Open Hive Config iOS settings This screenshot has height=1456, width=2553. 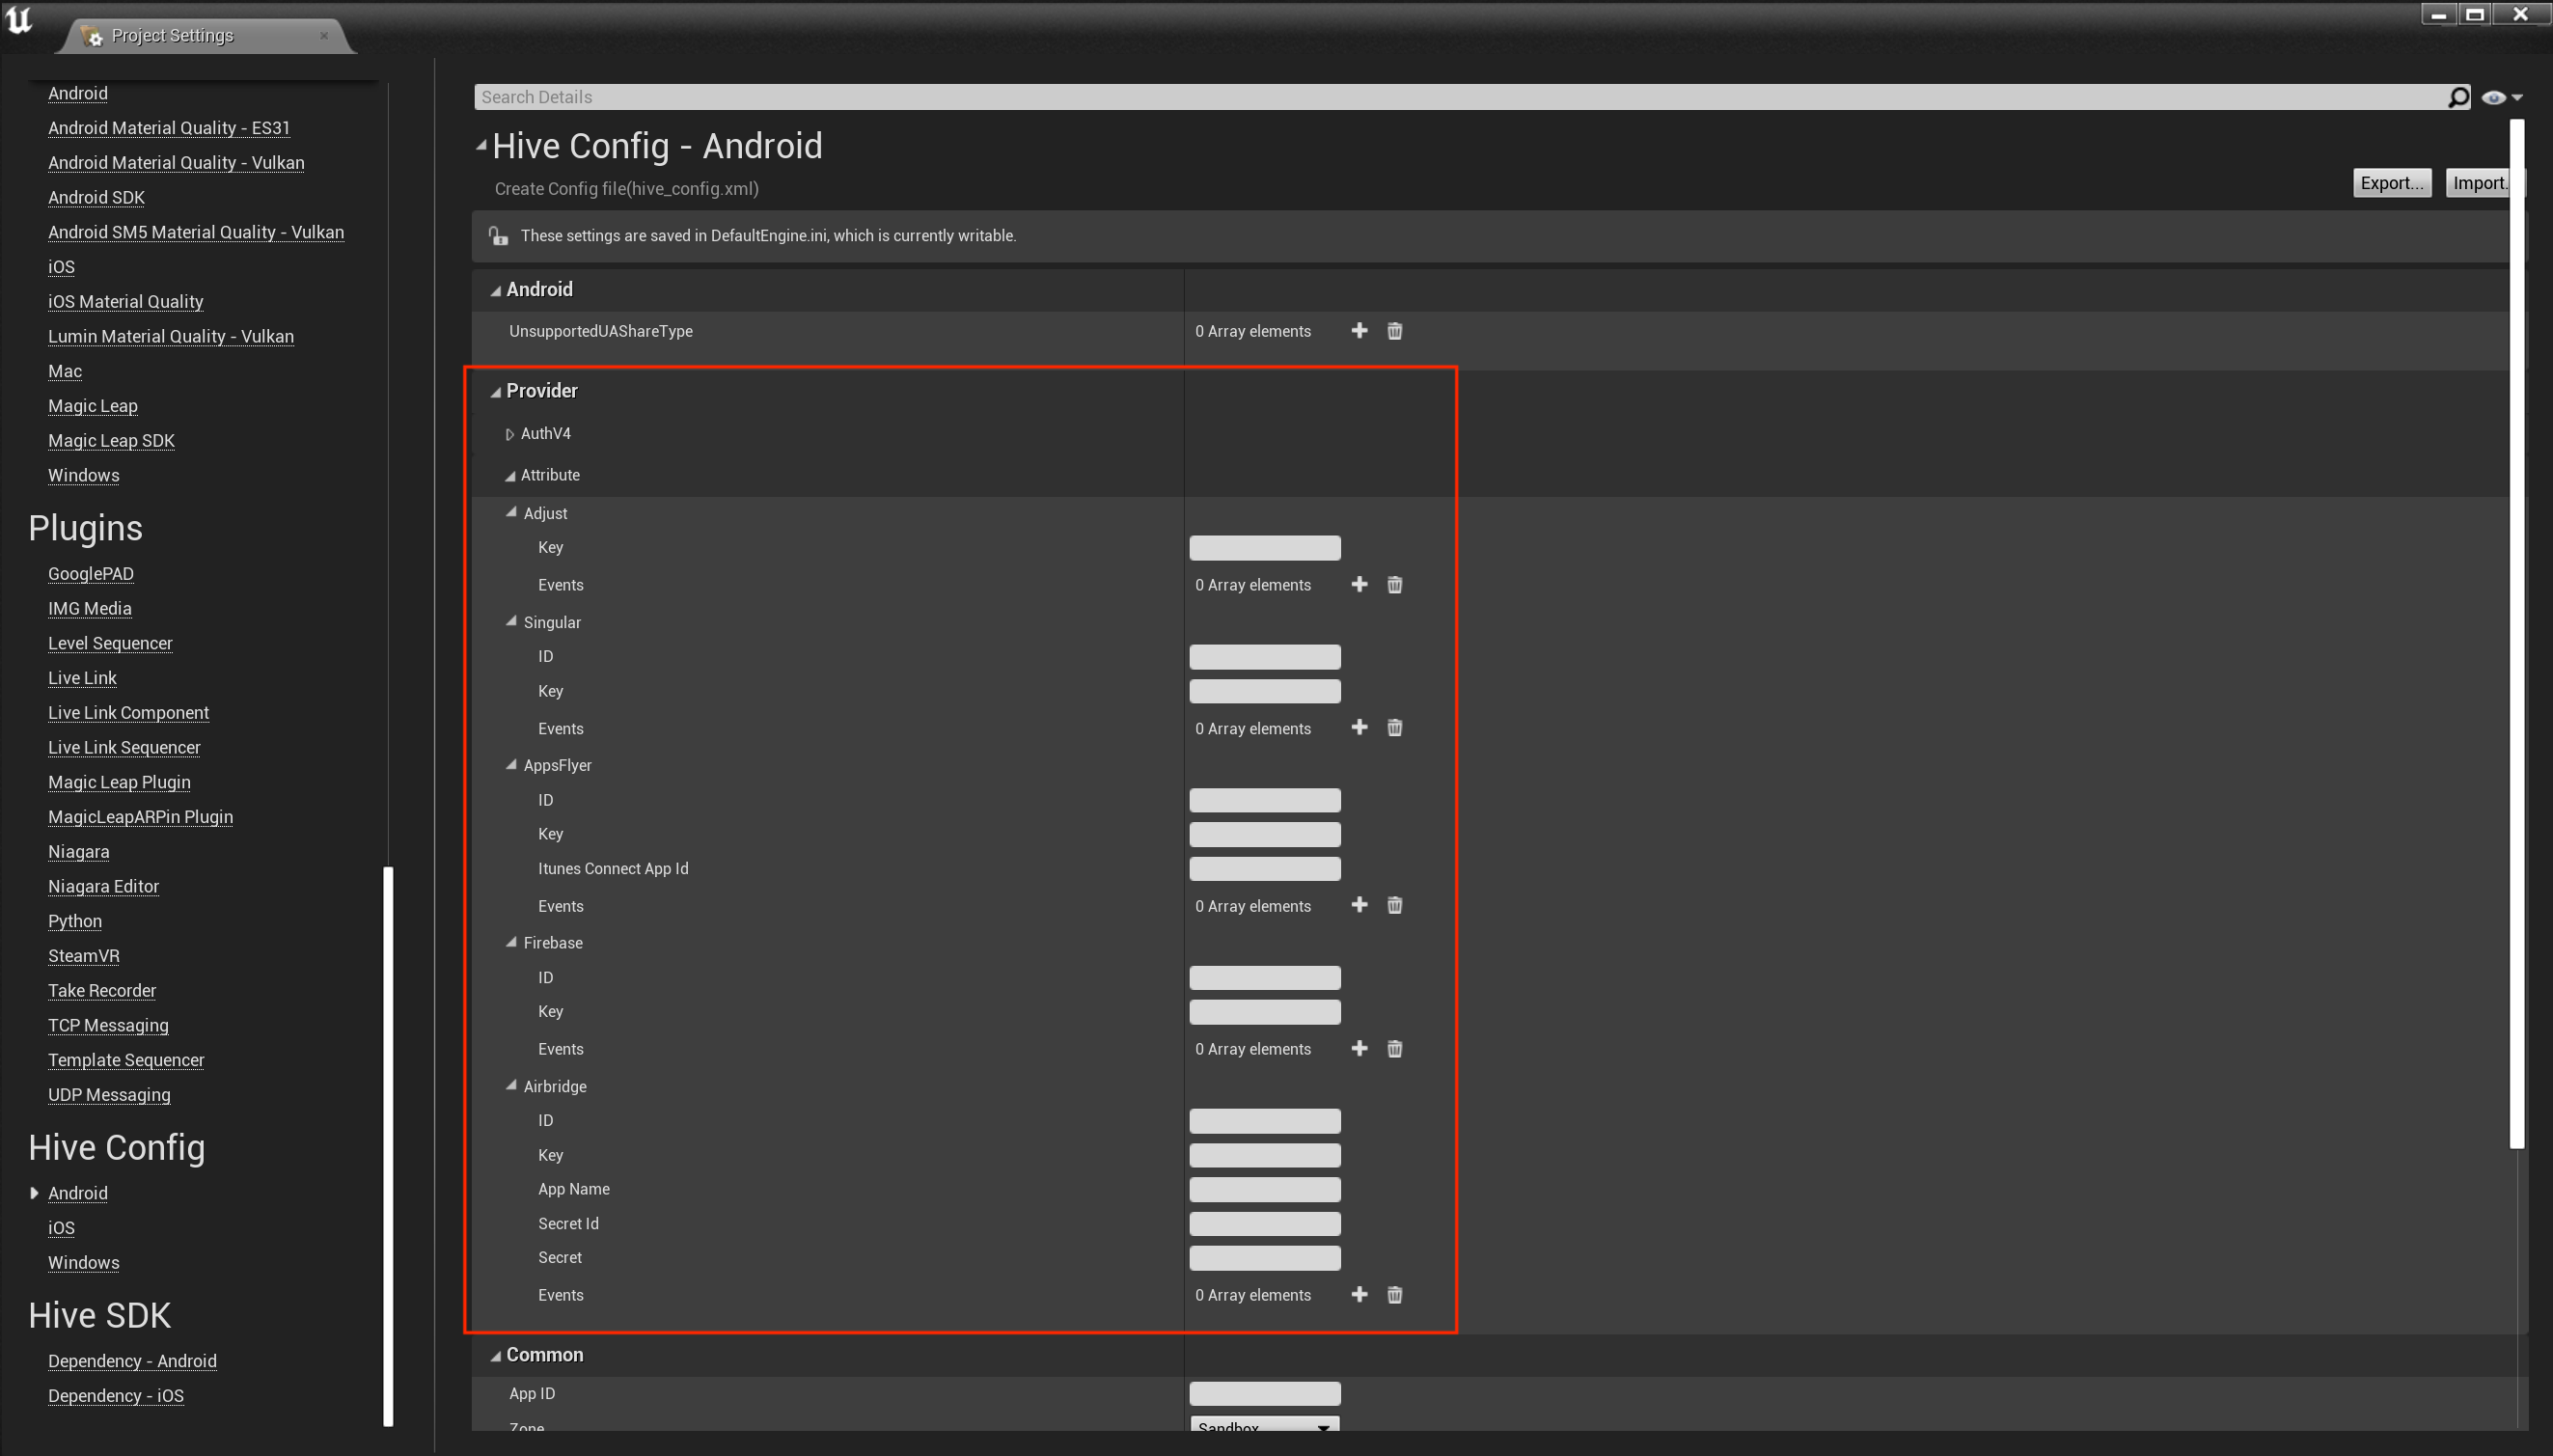(61, 1228)
